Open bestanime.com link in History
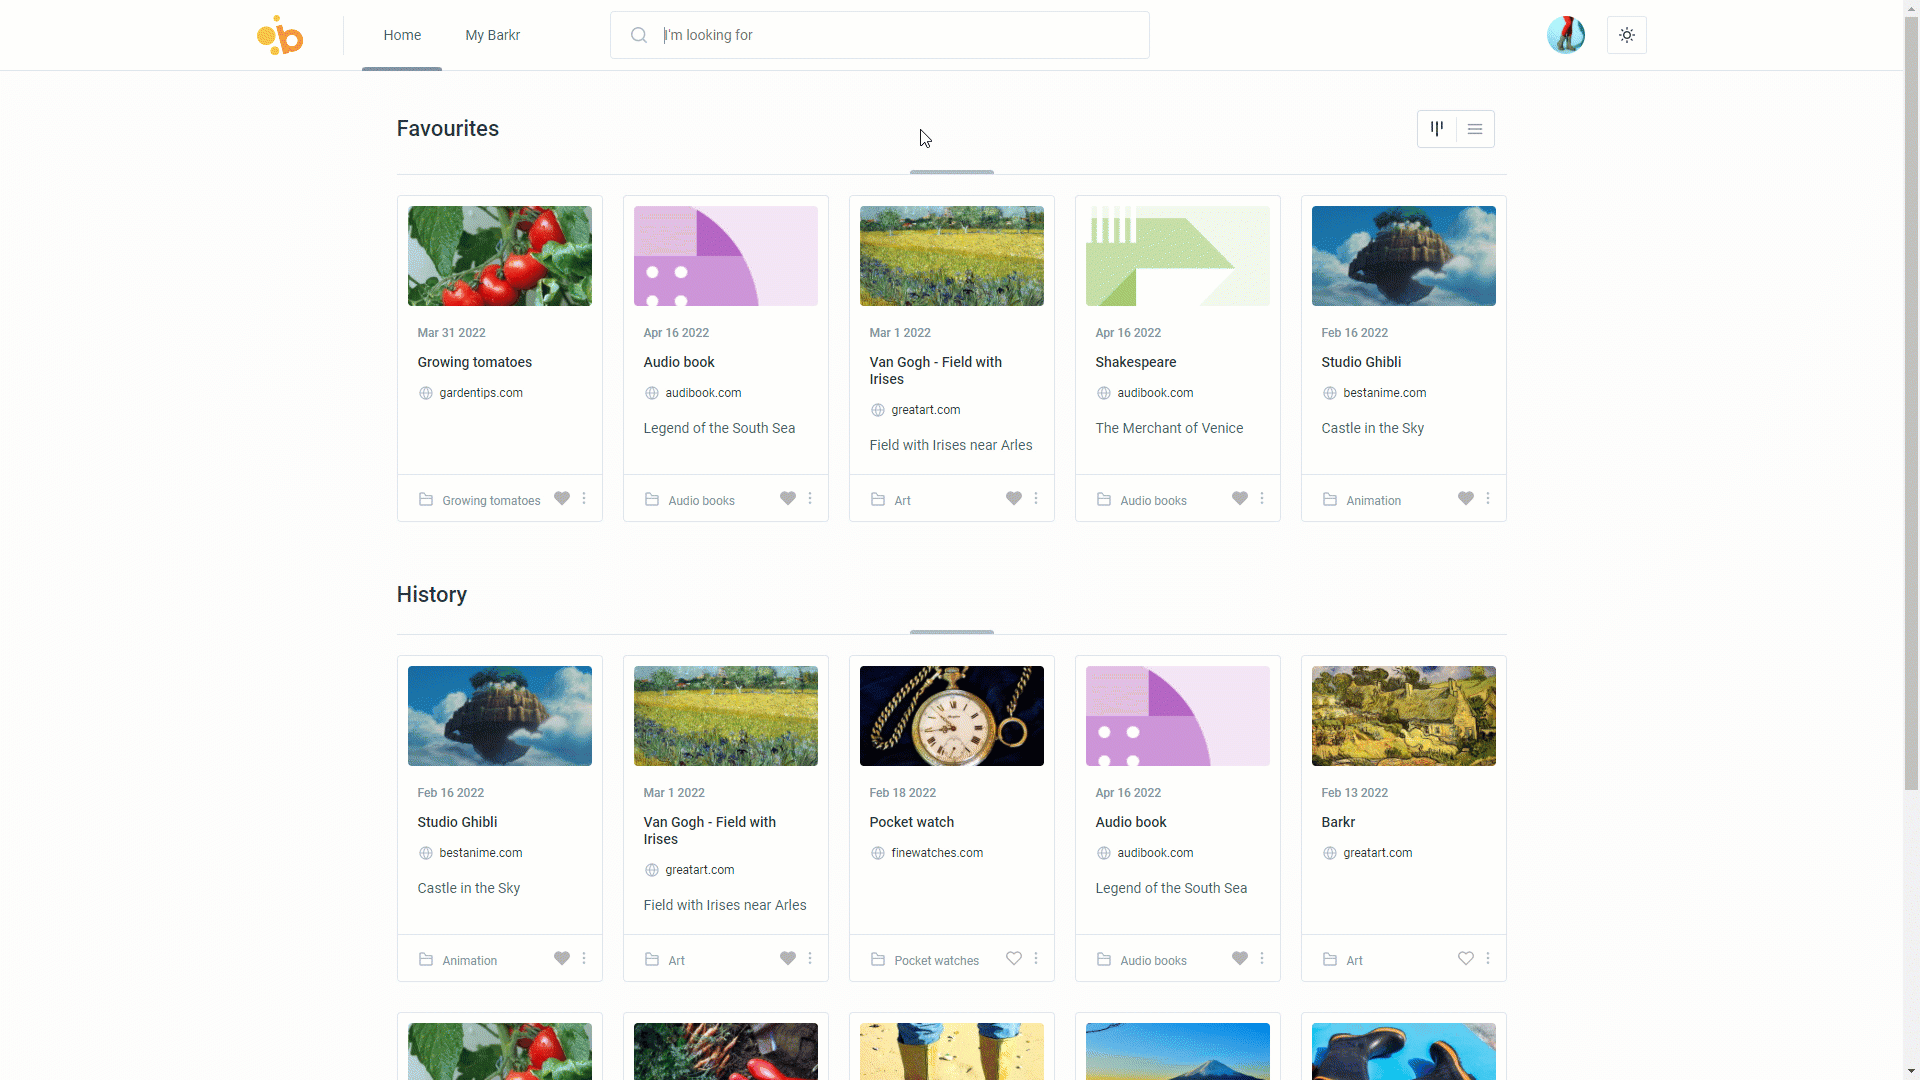This screenshot has width=1920, height=1080. tap(481, 853)
